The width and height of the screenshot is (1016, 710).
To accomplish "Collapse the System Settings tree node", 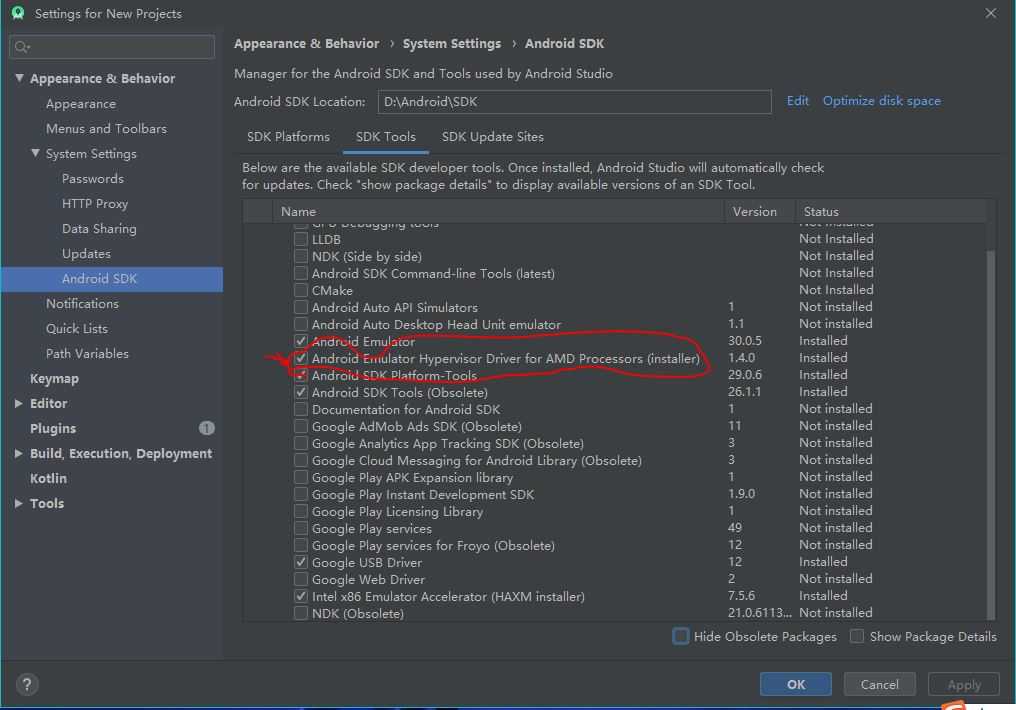I will click(x=35, y=153).
